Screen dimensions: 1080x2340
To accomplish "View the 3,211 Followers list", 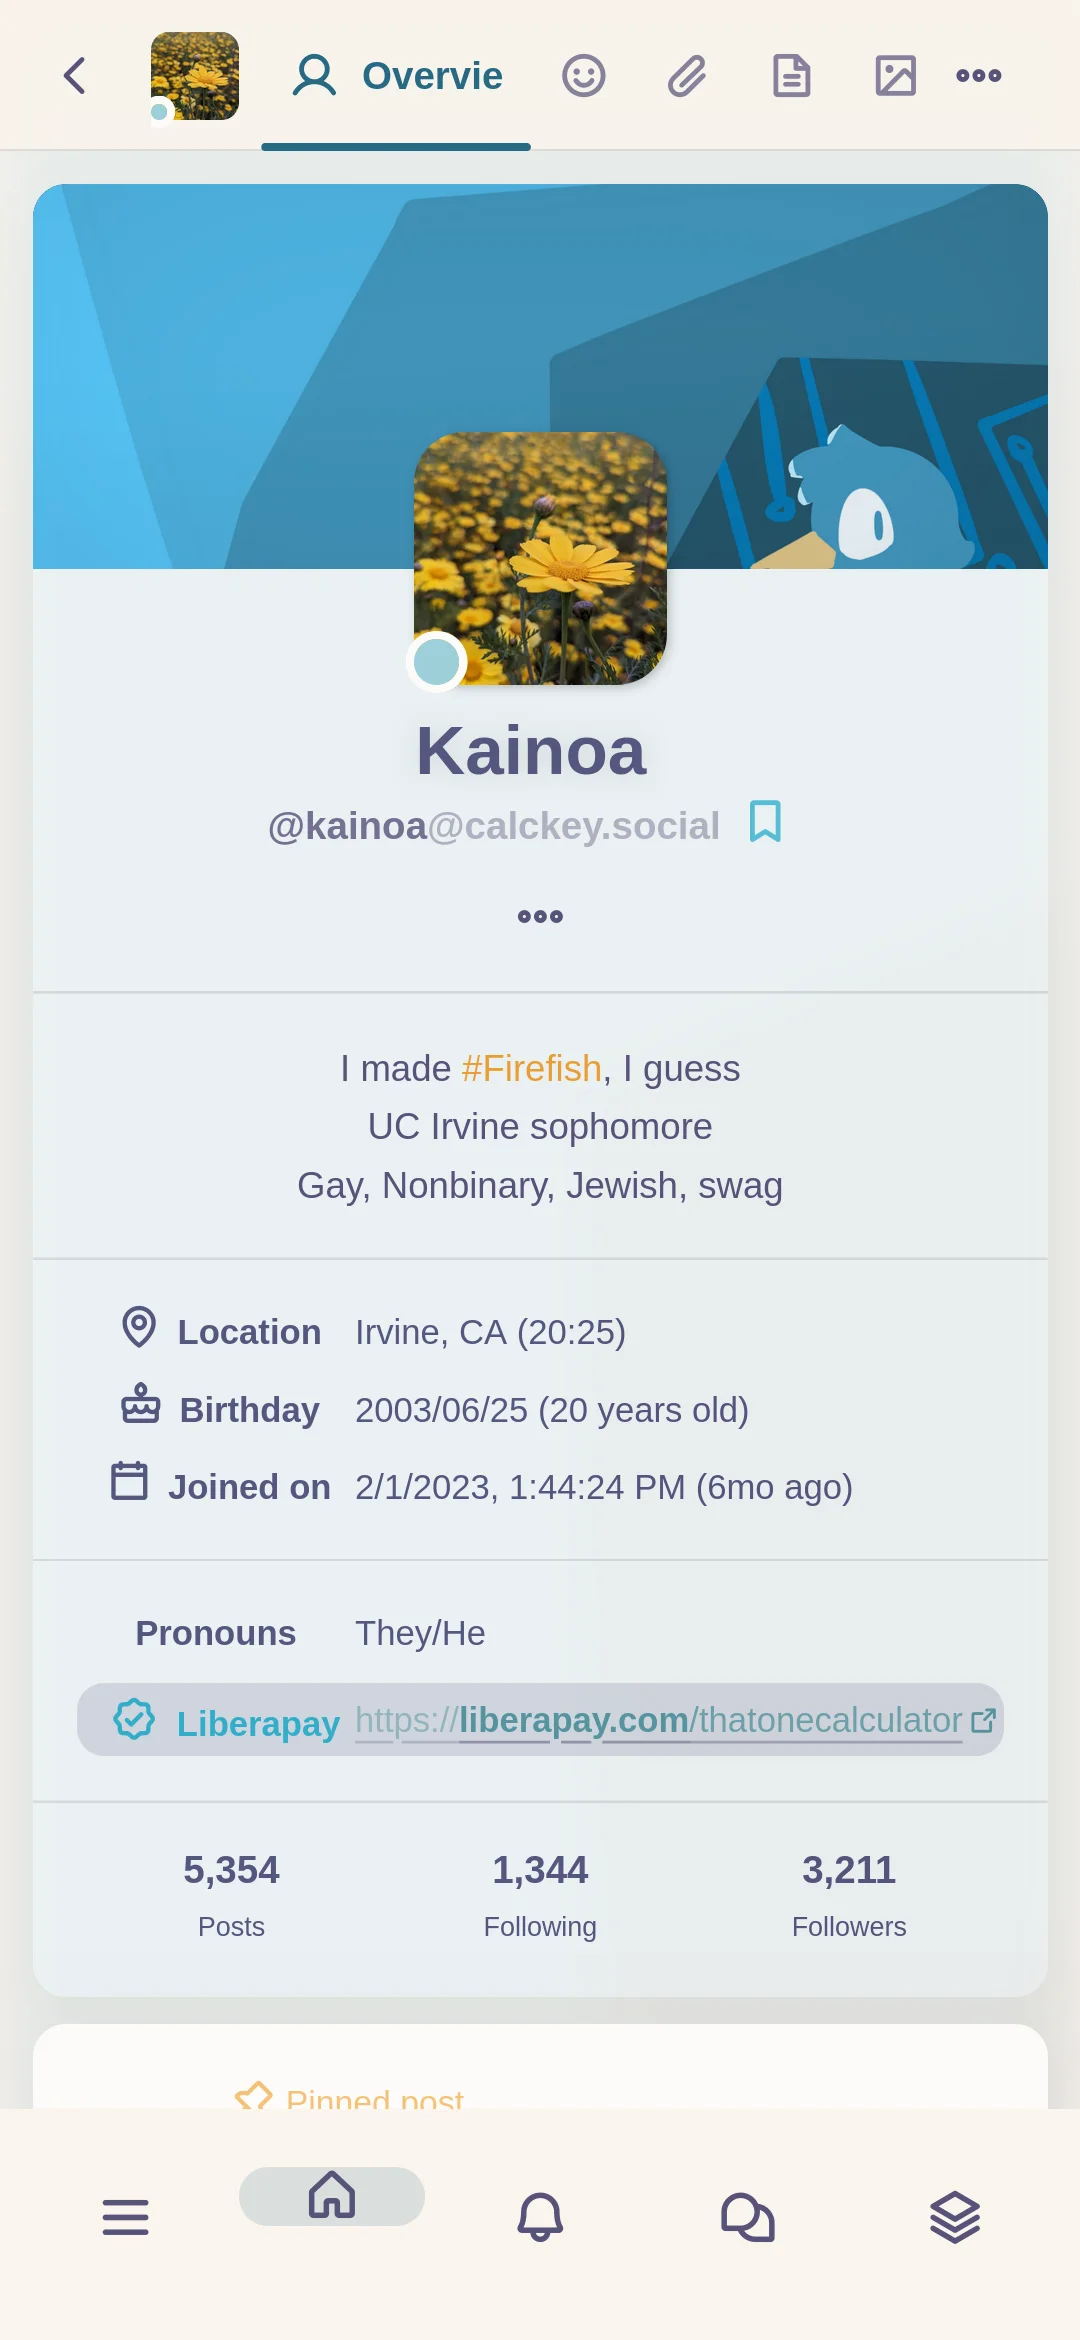I will [849, 1893].
